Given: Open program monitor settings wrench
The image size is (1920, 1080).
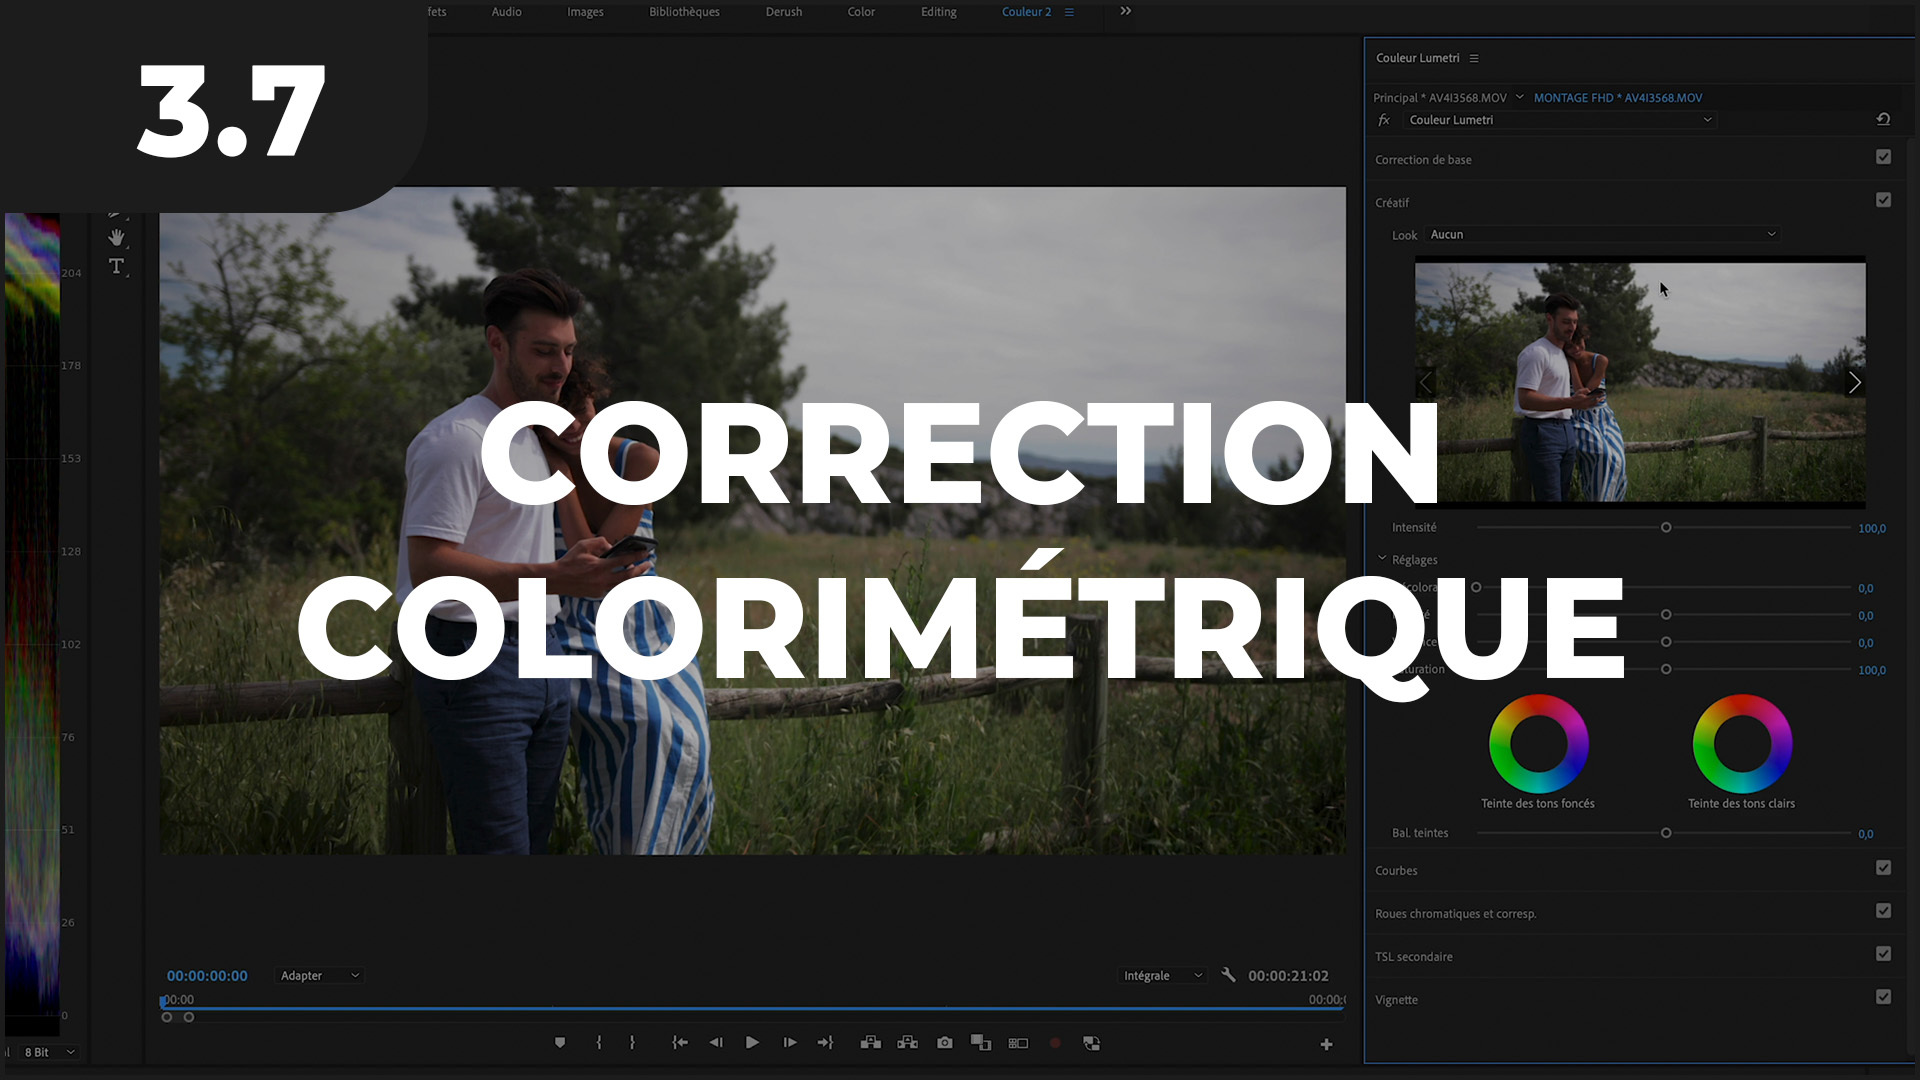Looking at the screenshot, I should (x=1228, y=975).
